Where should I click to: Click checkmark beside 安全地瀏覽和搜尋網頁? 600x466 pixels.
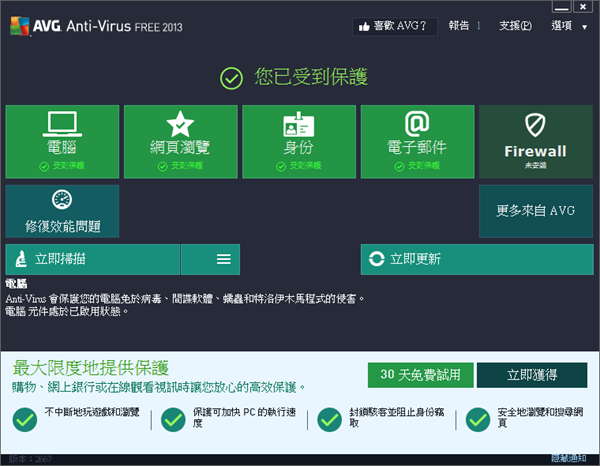[x=478, y=420]
